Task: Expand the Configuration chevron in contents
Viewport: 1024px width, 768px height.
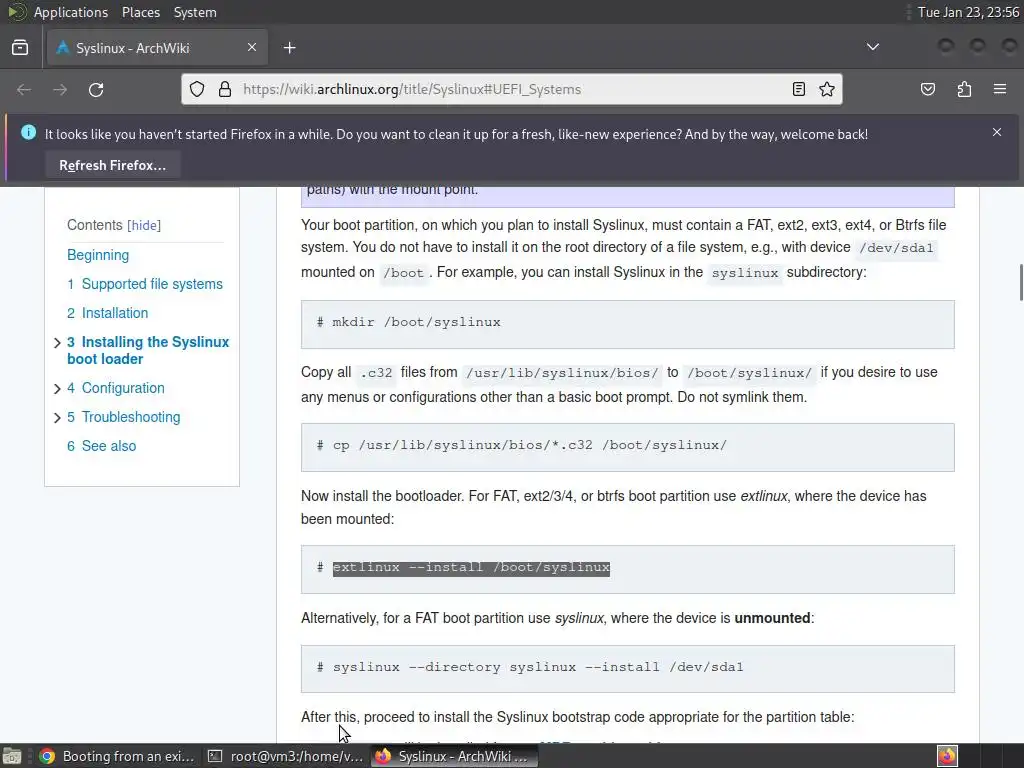Action: 57,389
